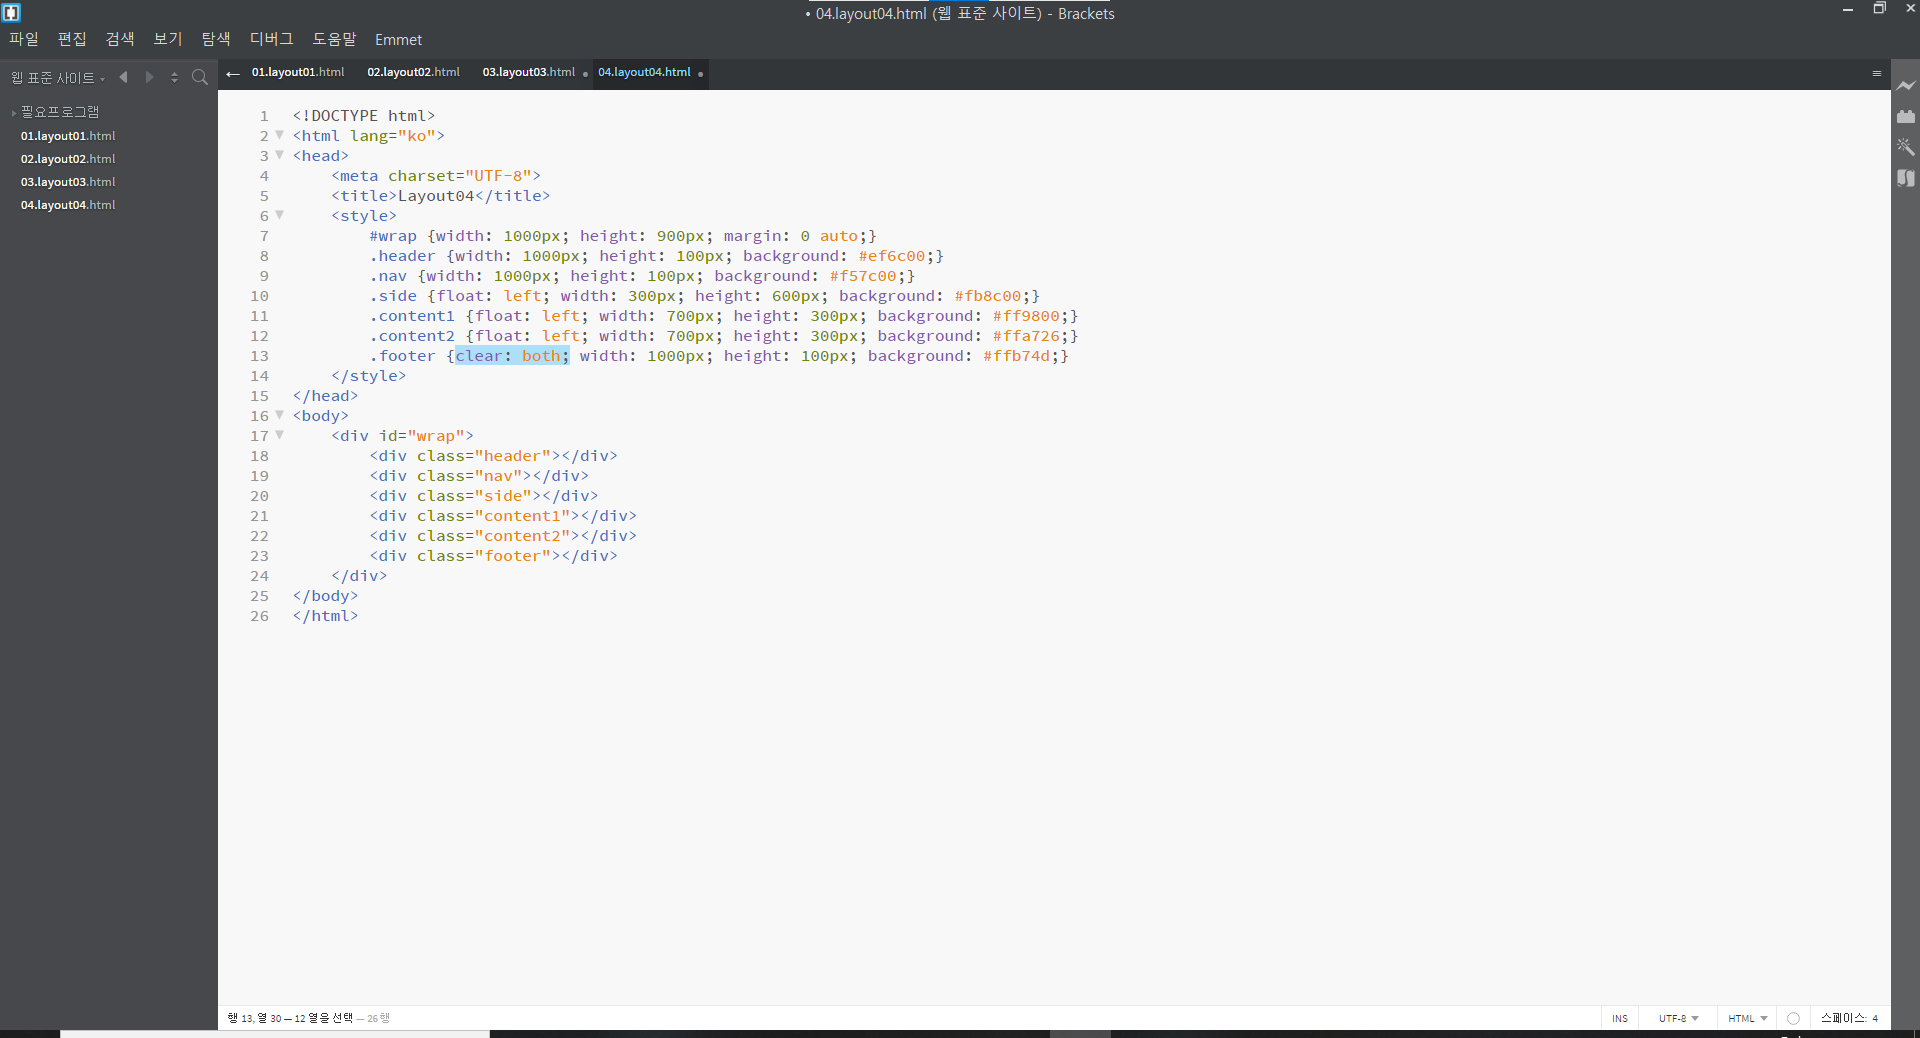This screenshot has width=1920, height=1038.
Task: Open the 검색 menu
Action: tap(120, 39)
